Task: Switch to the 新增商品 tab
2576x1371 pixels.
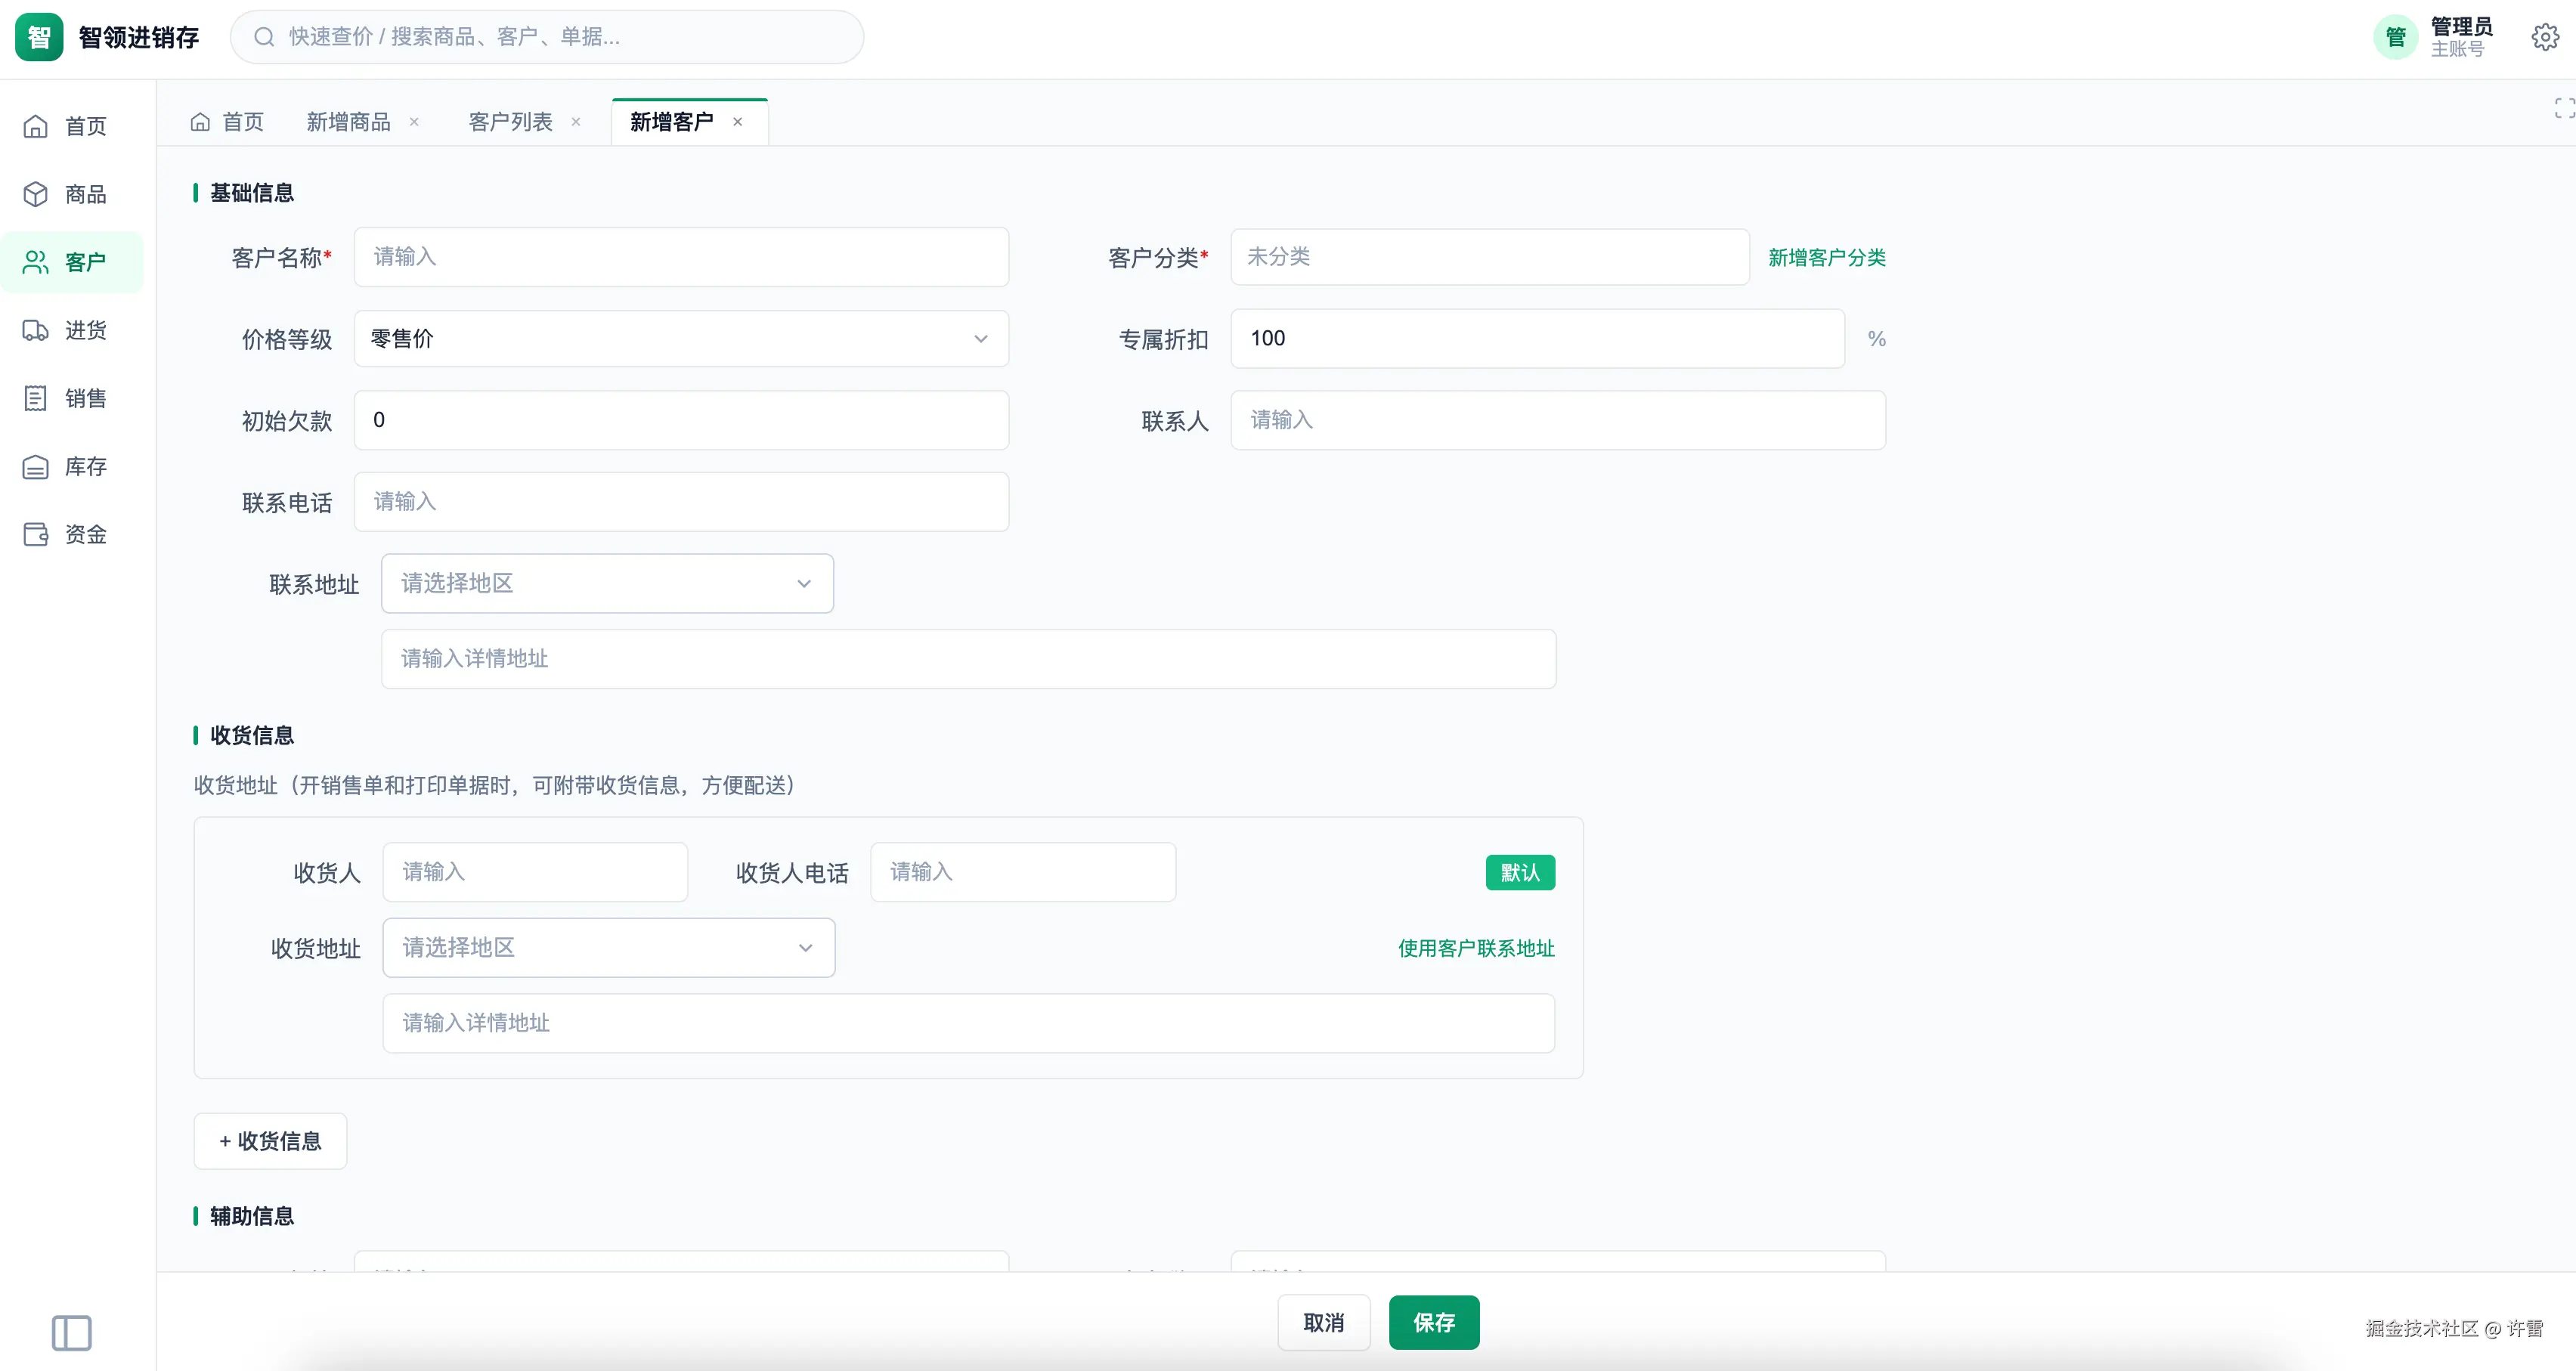Action: [x=348, y=122]
